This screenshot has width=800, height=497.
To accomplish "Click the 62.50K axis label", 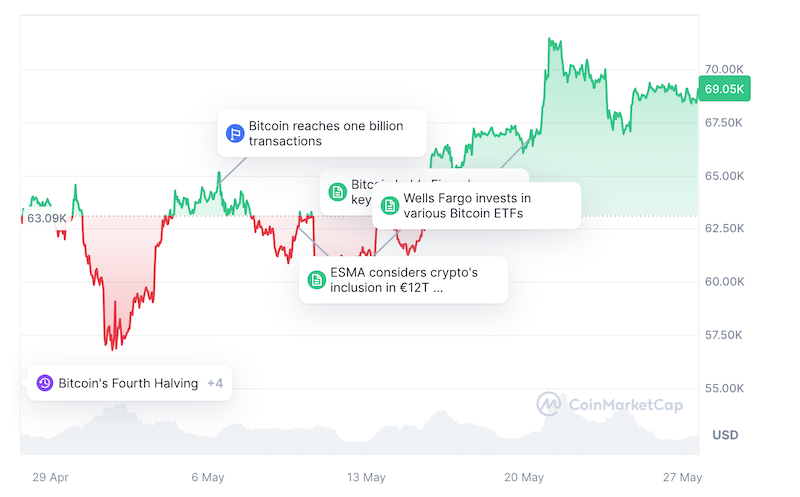I will click(724, 228).
